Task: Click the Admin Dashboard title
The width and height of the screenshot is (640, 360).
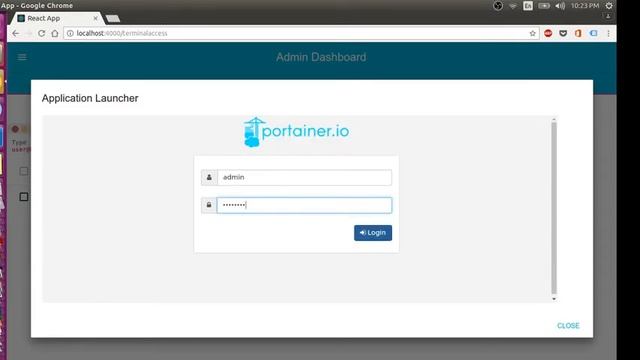Action: [x=321, y=57]
